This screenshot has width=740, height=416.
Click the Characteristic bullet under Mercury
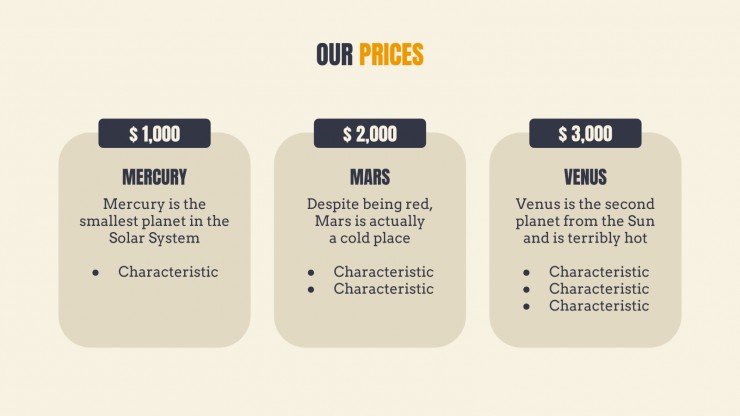click(168, 272)
